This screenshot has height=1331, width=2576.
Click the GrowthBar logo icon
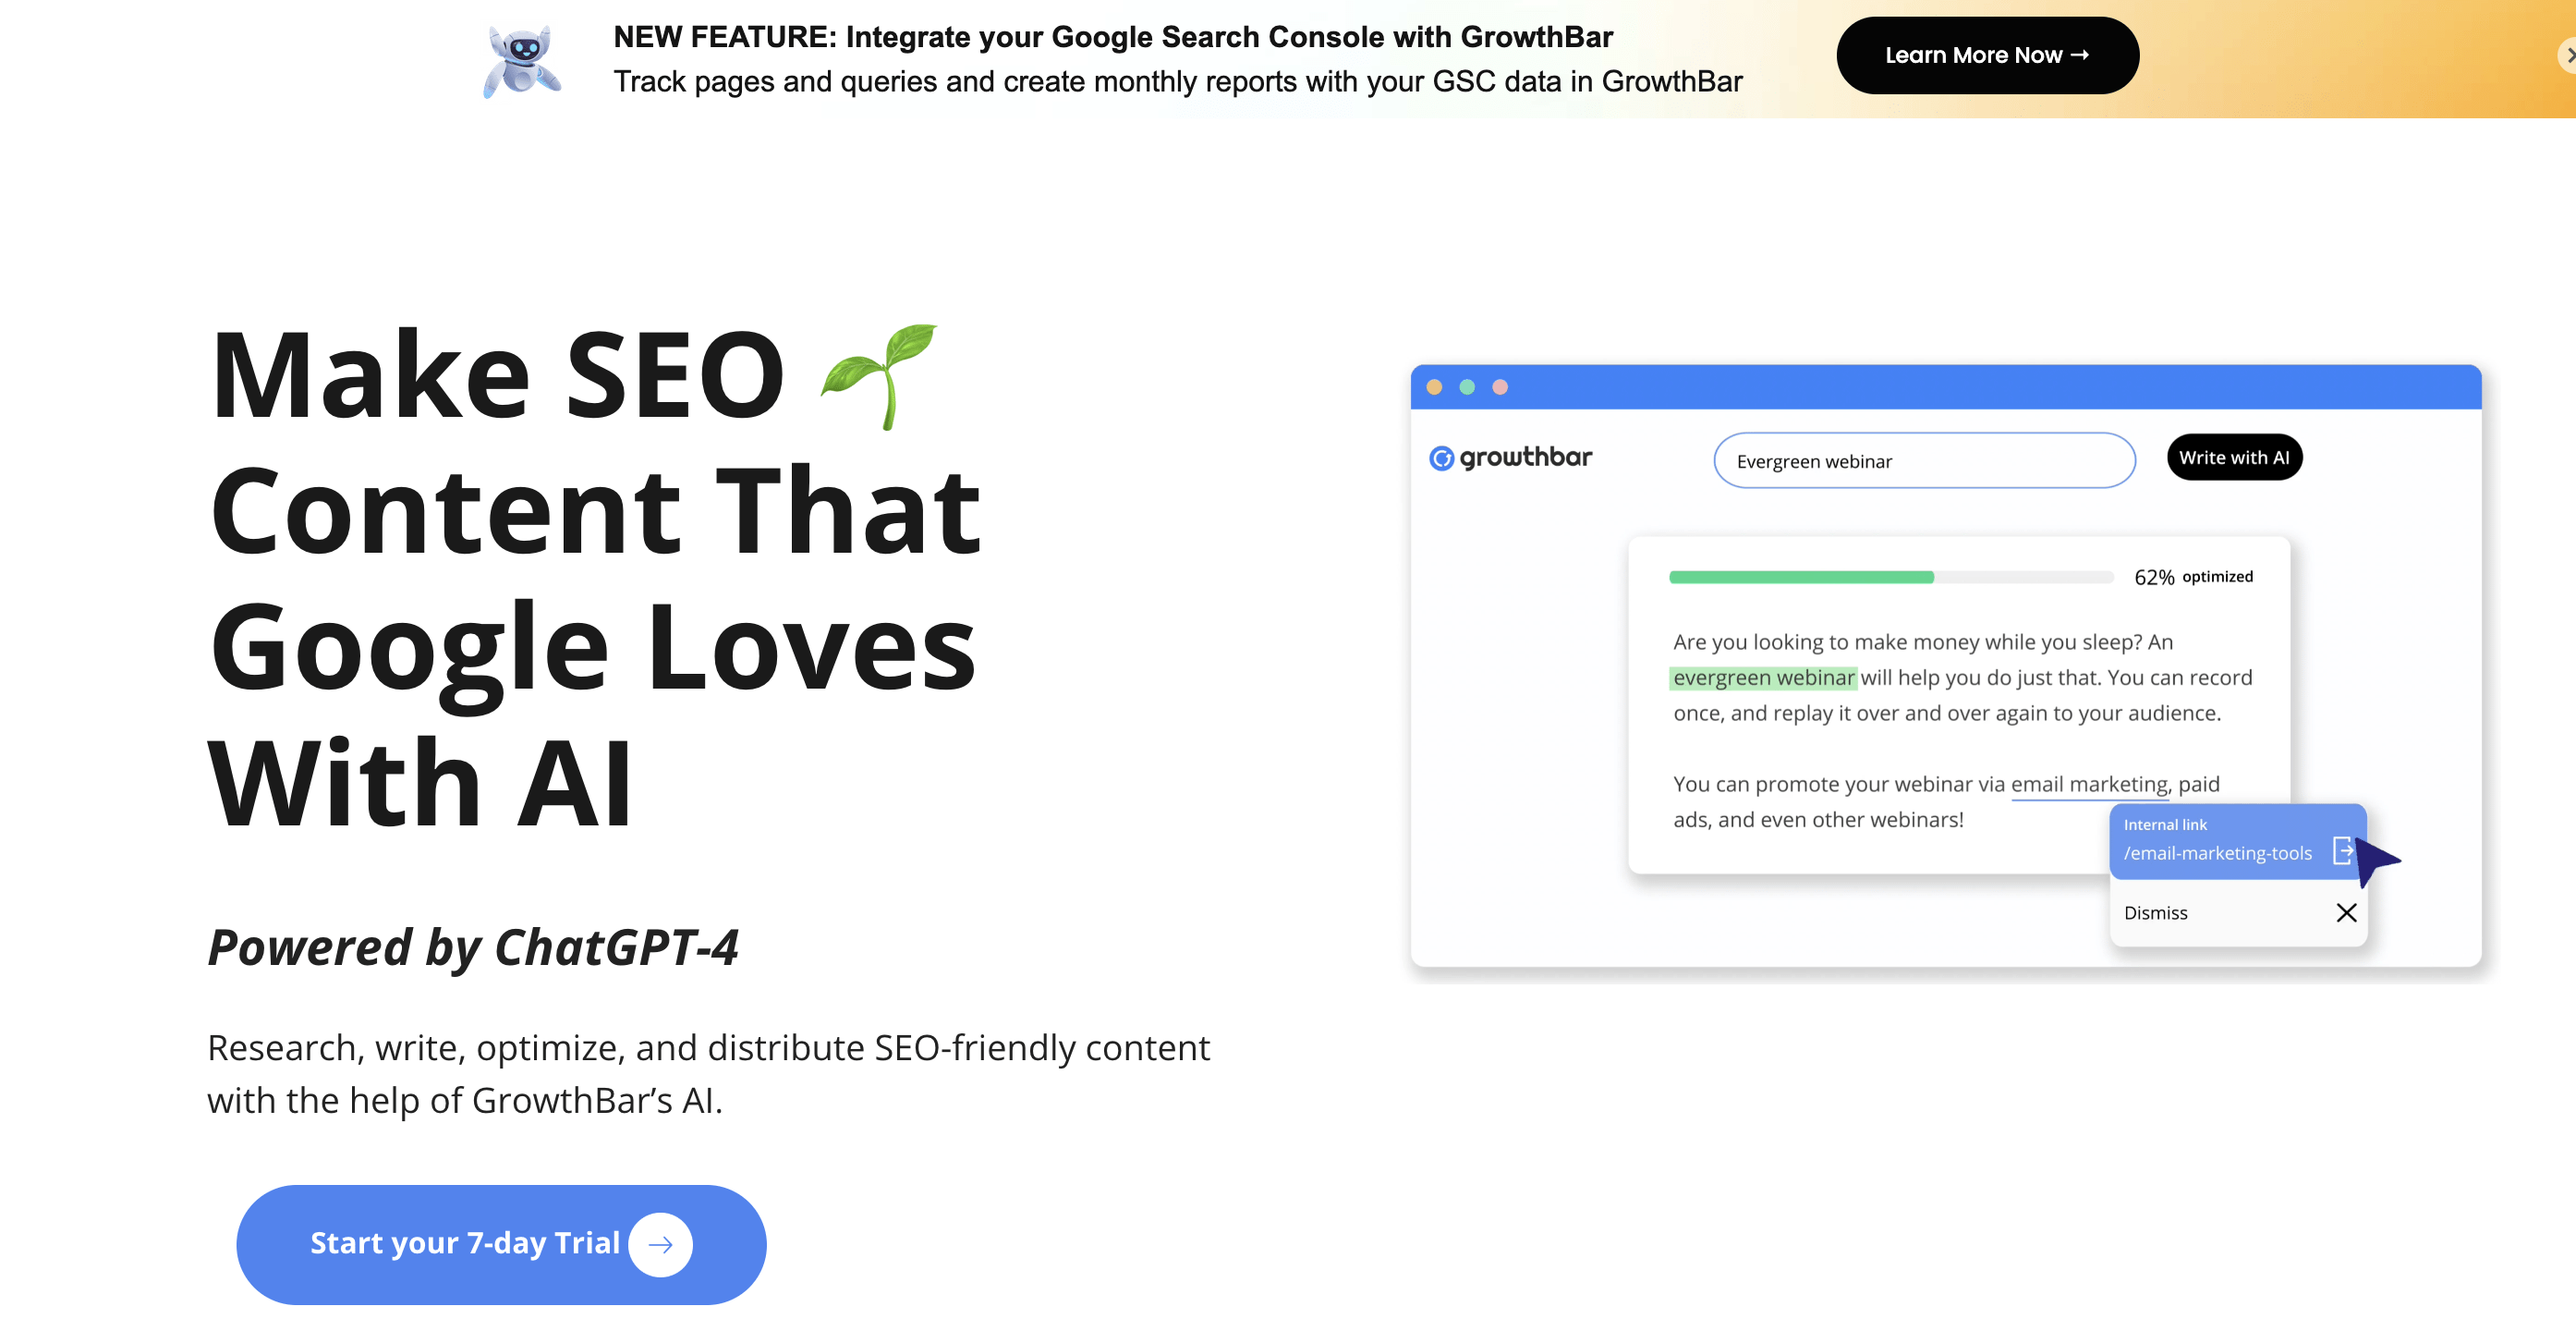1440,455
